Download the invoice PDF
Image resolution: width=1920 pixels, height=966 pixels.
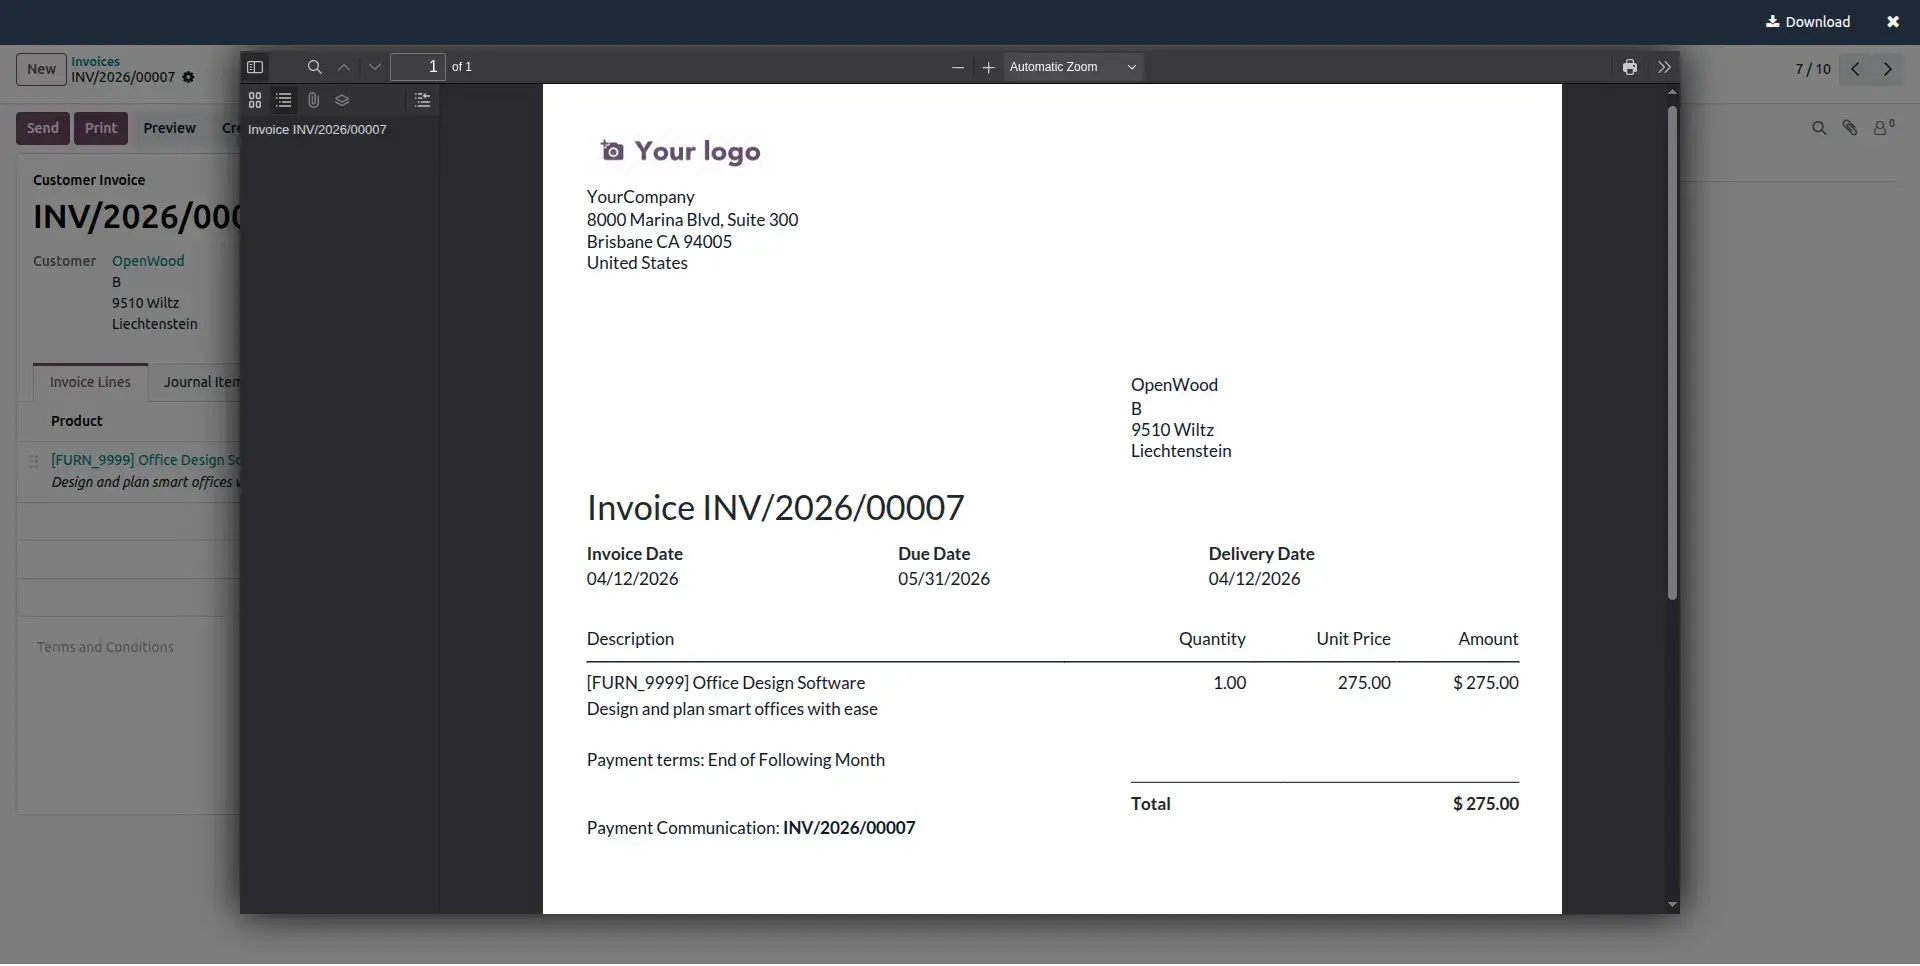[x=1808, y=22]
